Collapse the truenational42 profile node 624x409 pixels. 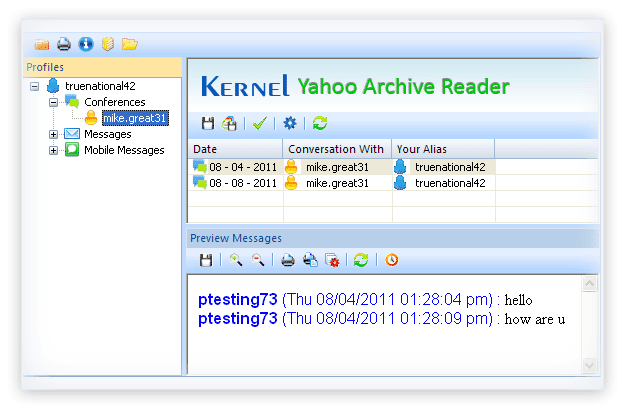[35, 86]
